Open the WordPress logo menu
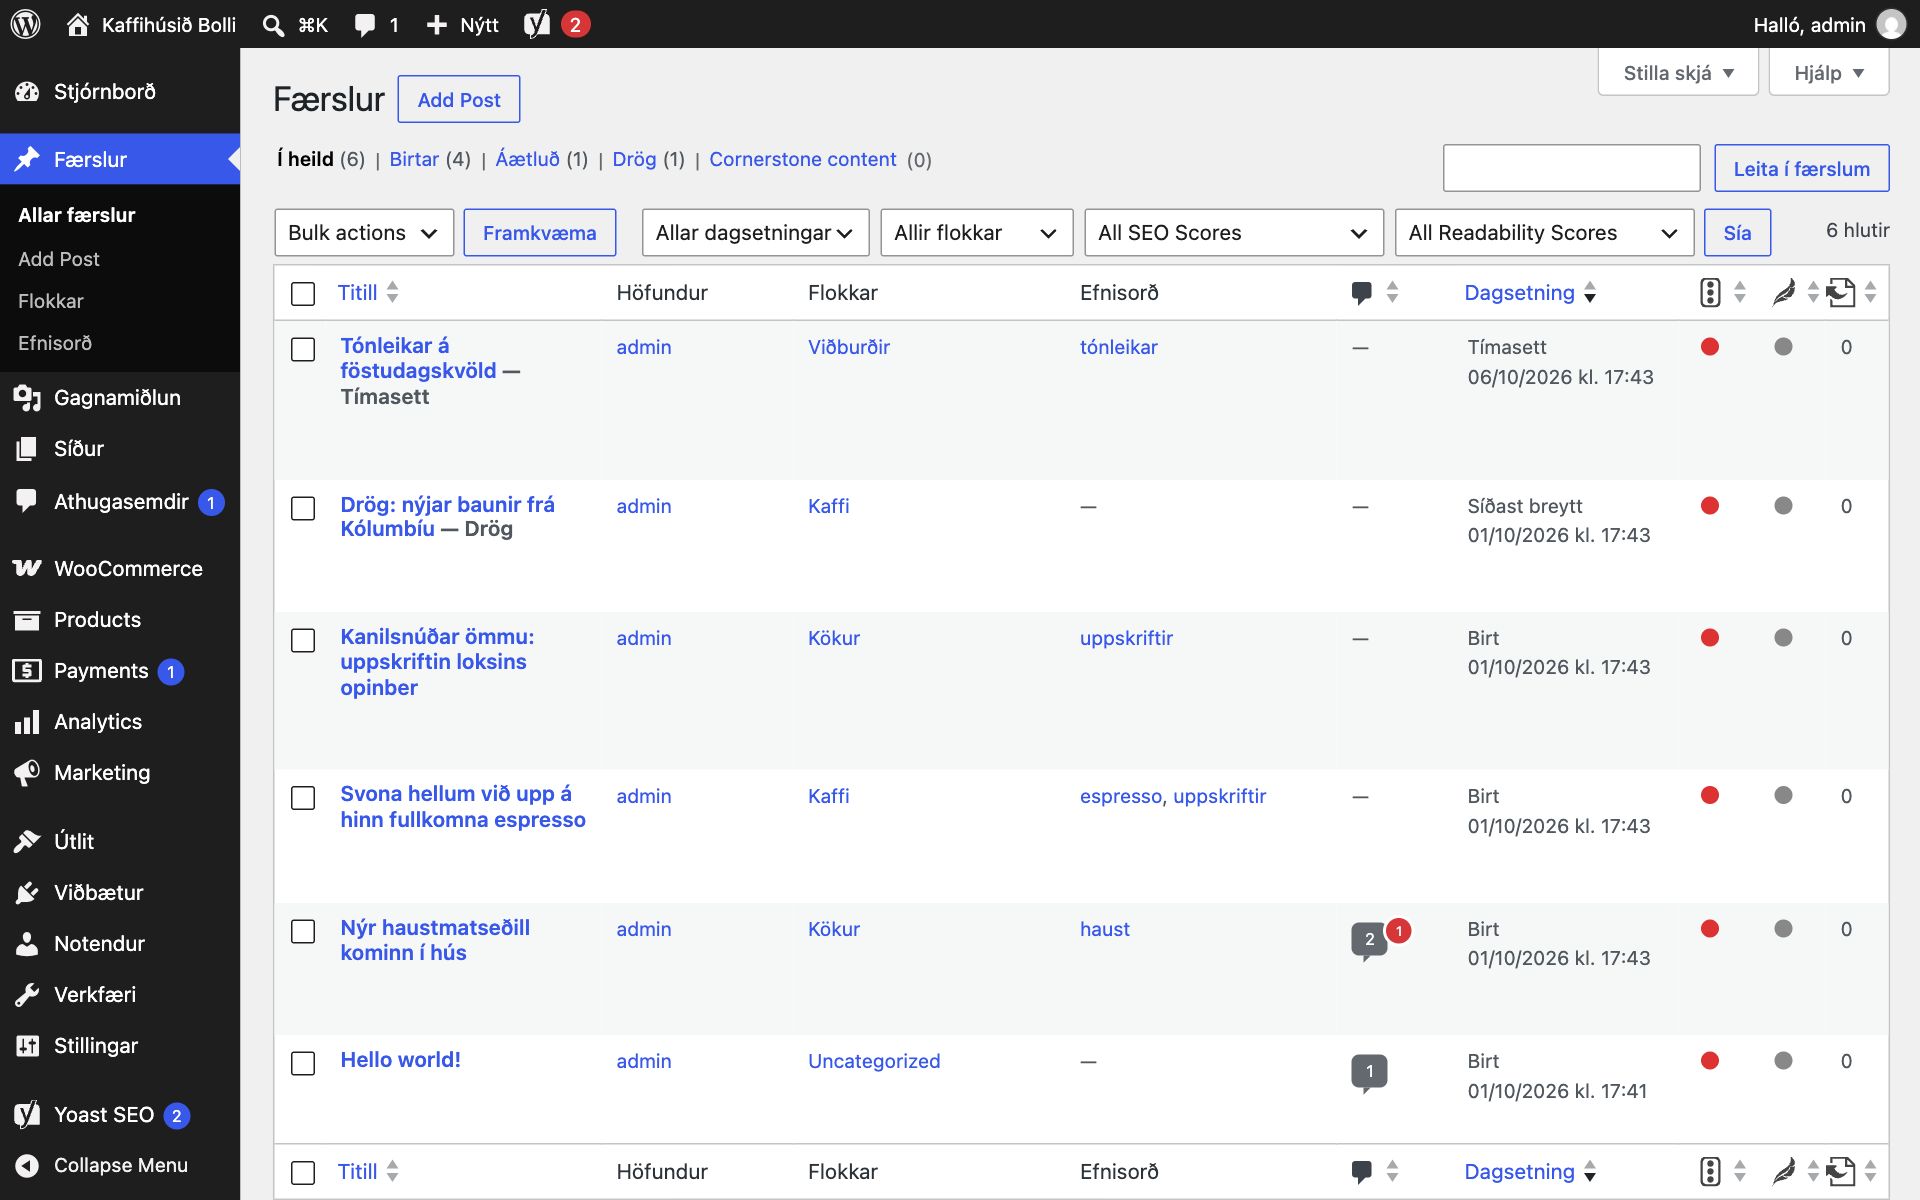This screenshot has width=1920, height=1200. (x=26, y=24)
